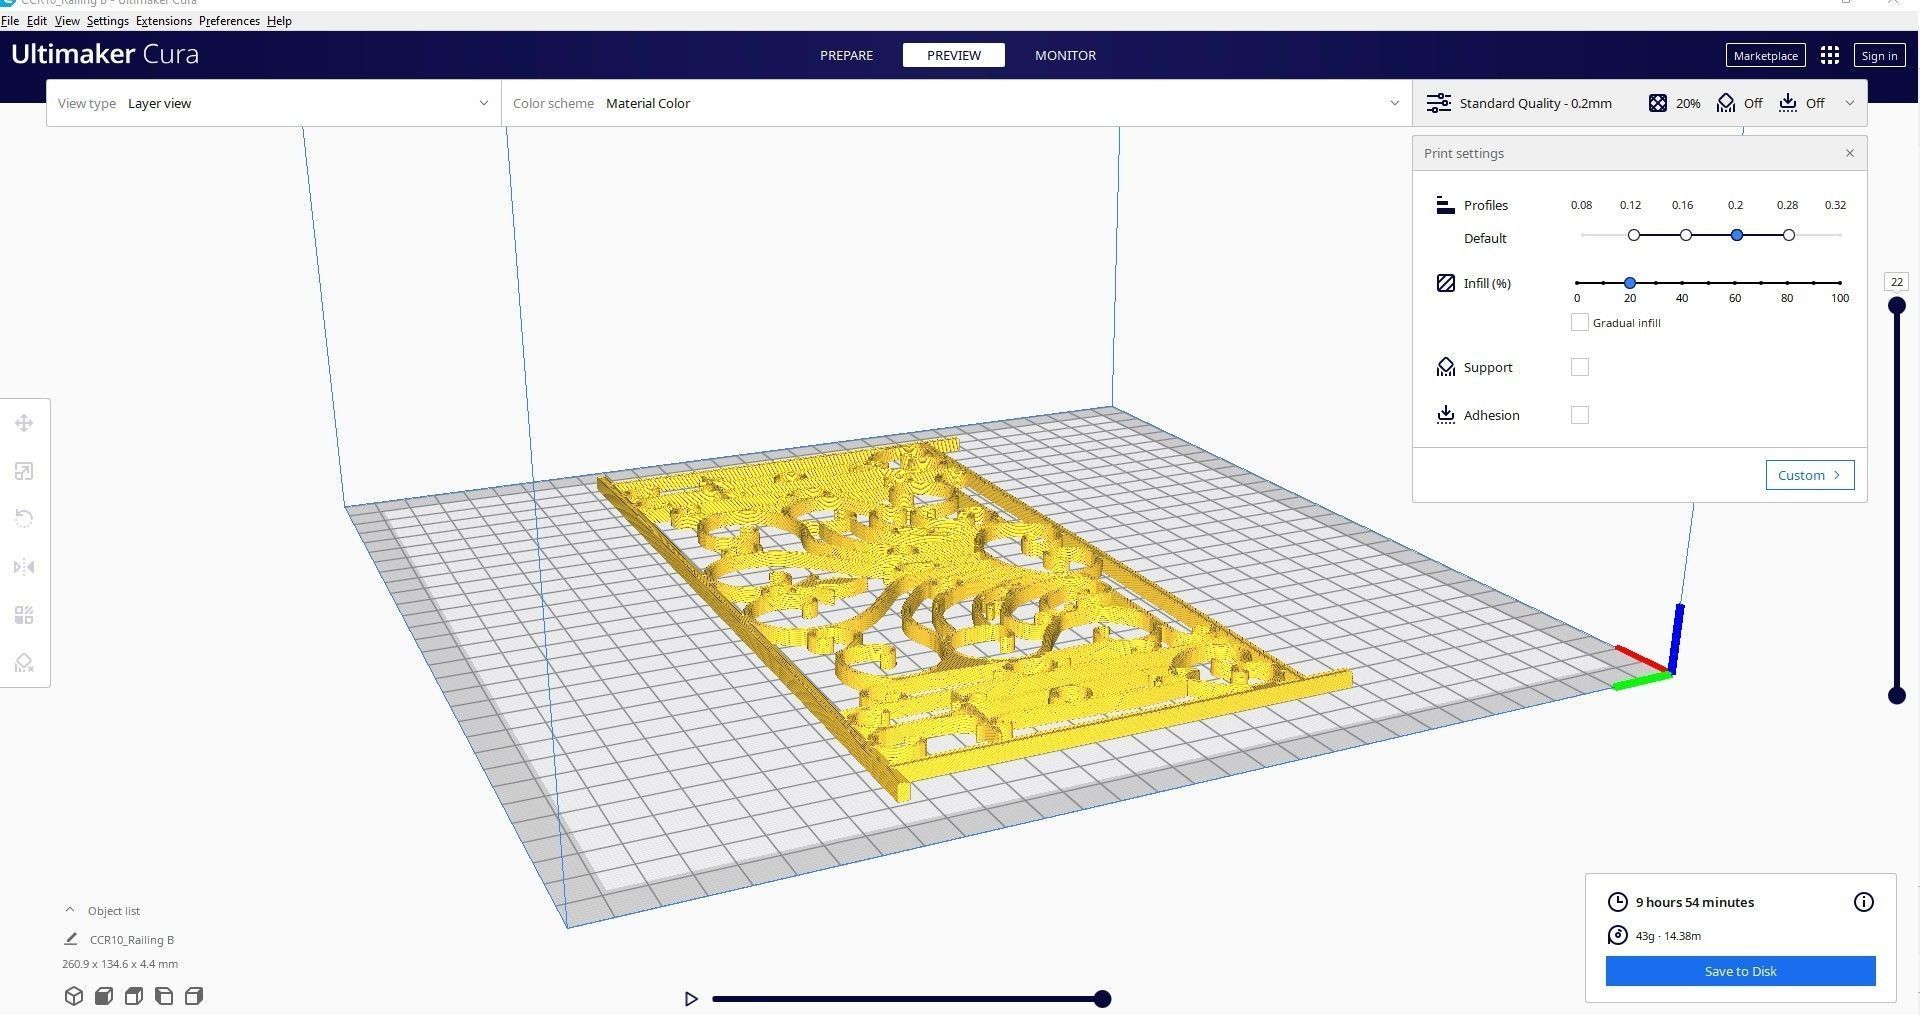Select the 0.16 profile radio point
Screen dimensions: 1920x1015
click(1686, 235)
